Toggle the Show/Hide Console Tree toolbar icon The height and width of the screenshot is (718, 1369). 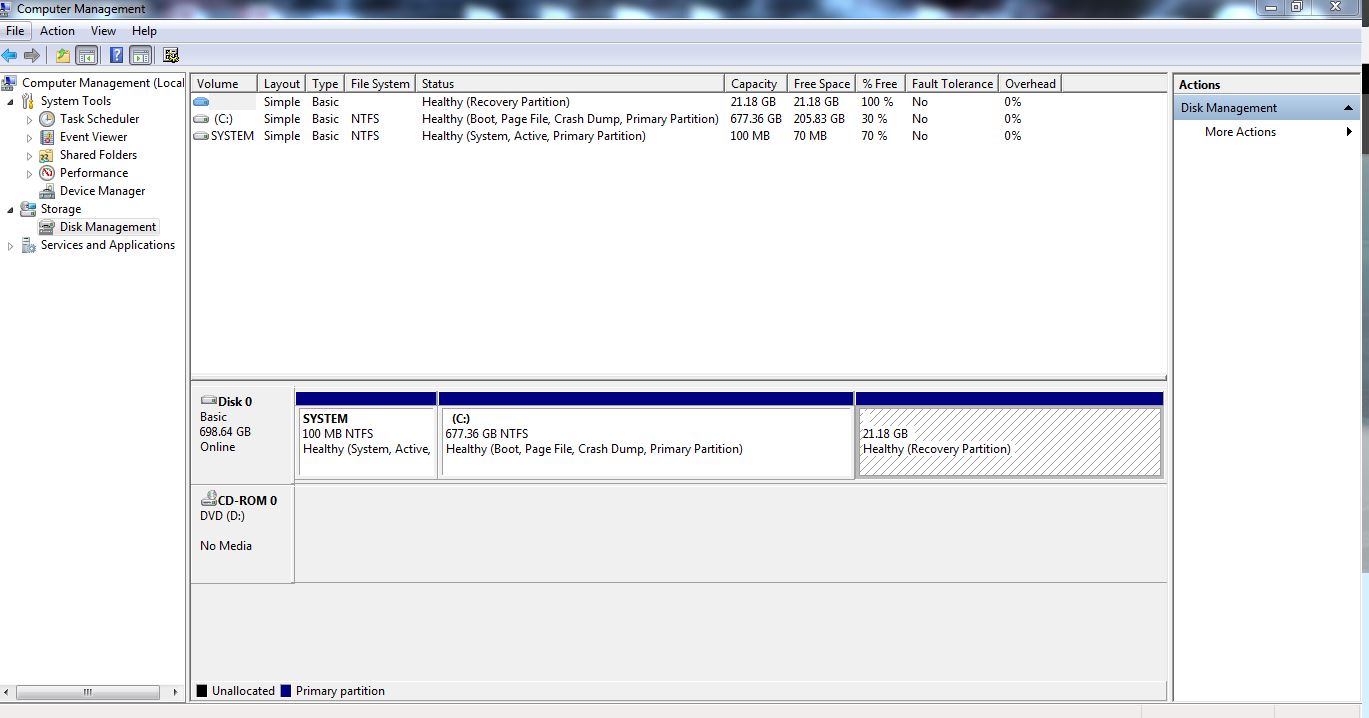87,55
